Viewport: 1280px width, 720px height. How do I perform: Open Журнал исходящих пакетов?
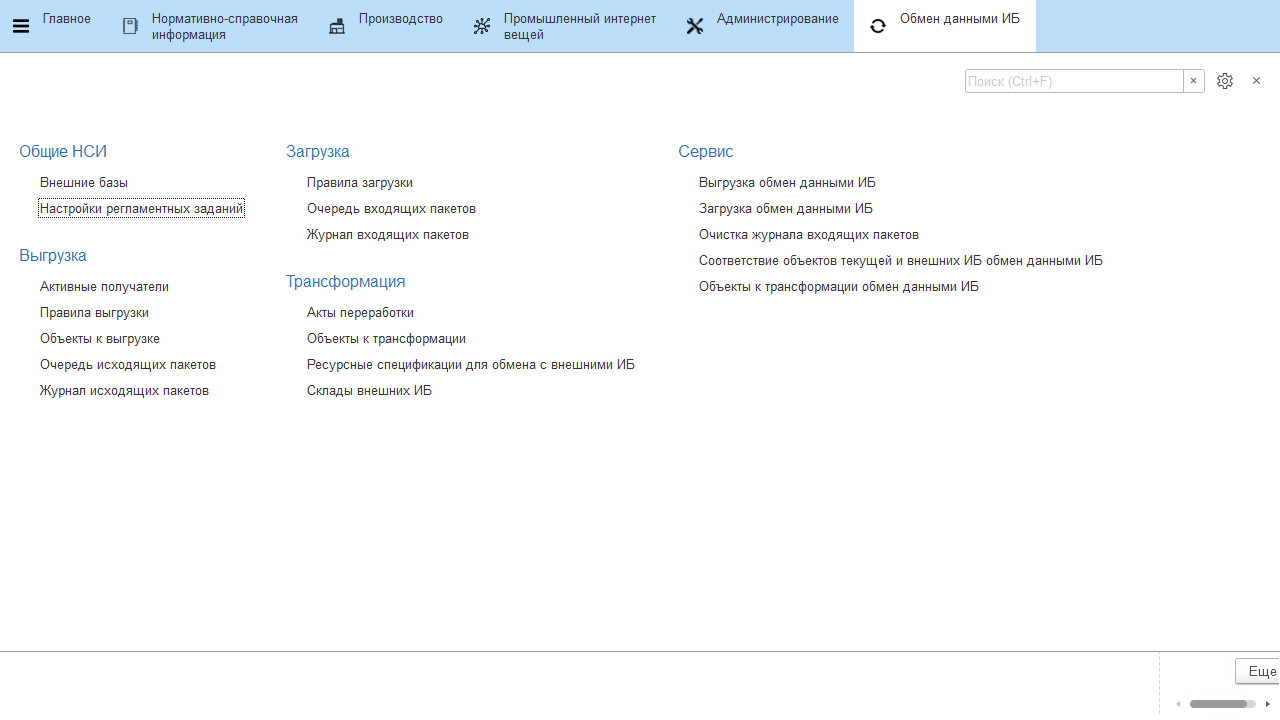[124, 391]
